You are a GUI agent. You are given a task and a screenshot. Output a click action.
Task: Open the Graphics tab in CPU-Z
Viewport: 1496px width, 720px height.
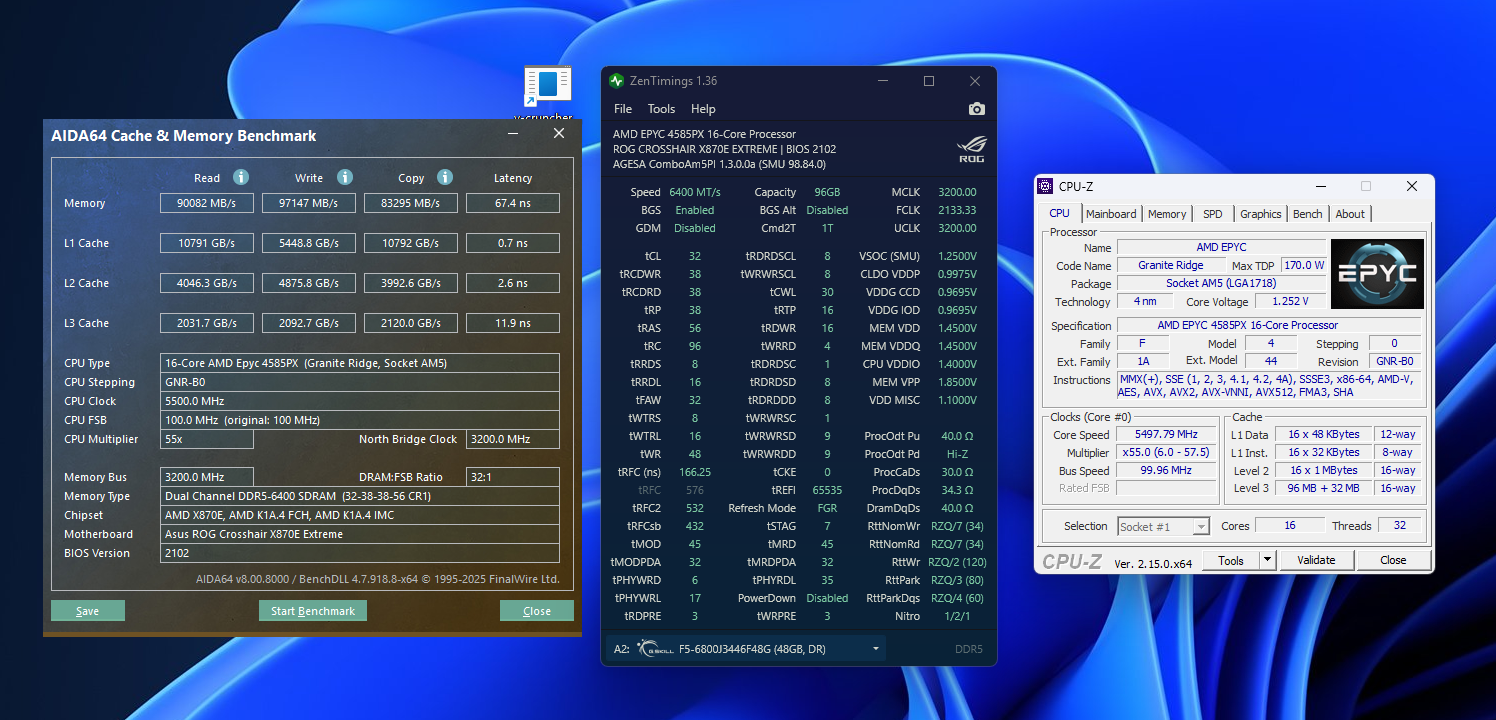(x=1261, y=214)
